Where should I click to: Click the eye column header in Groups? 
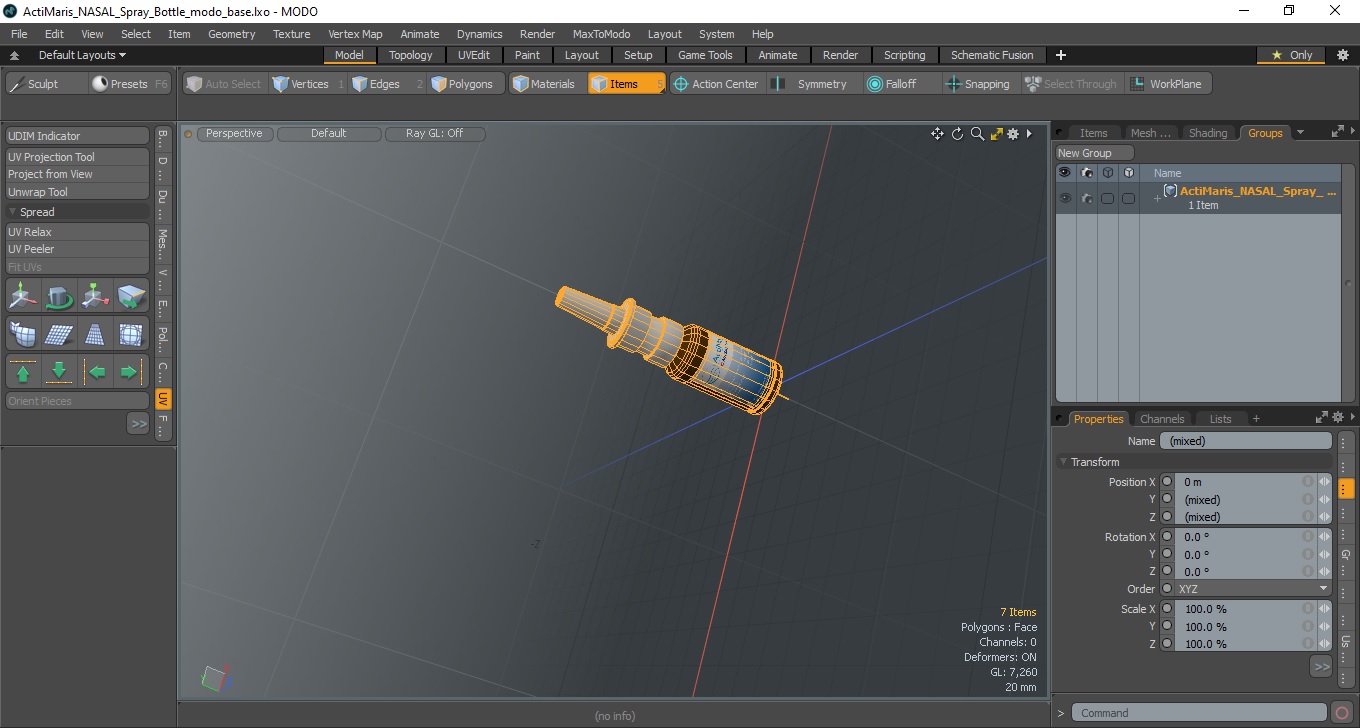coord(1065,173)
